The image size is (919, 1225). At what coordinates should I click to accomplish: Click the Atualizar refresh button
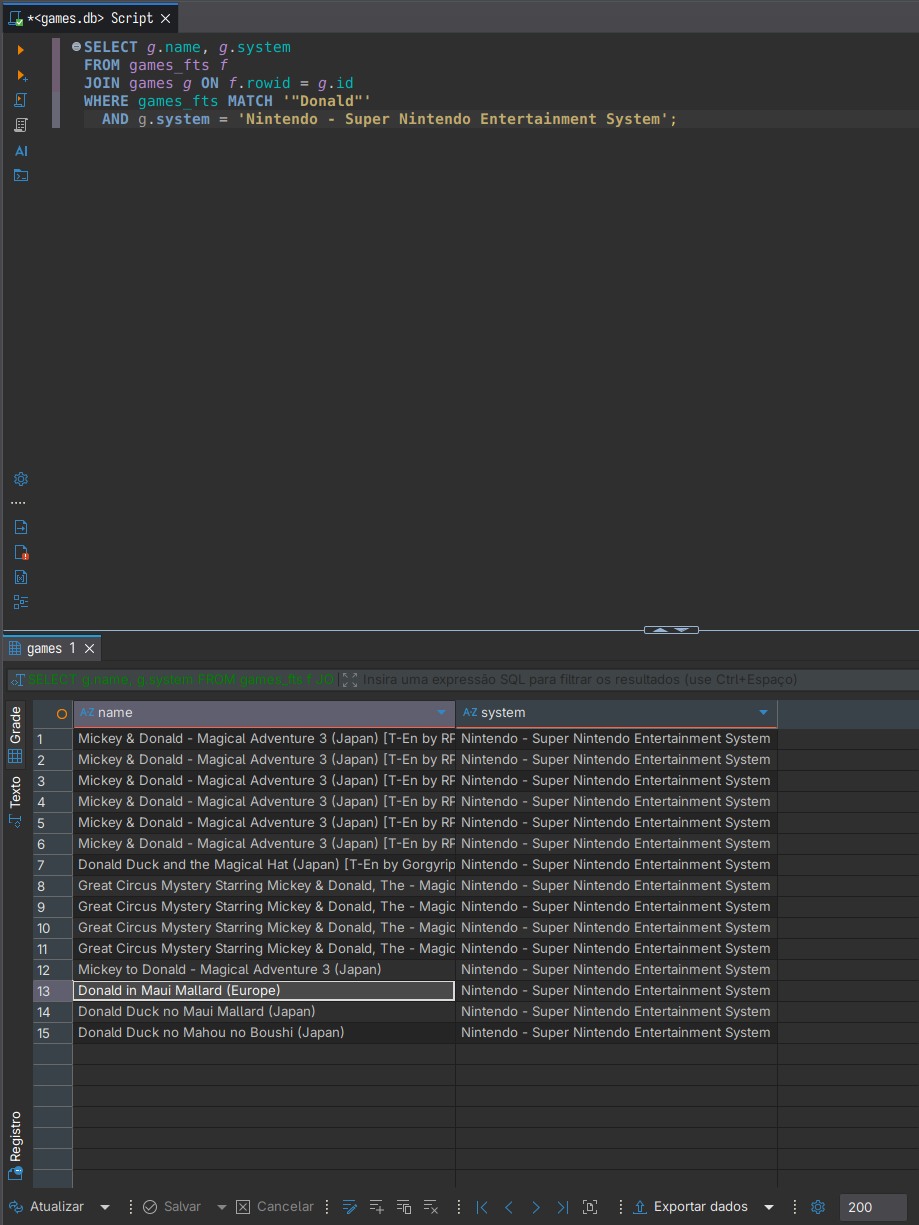coord(47,1207)
